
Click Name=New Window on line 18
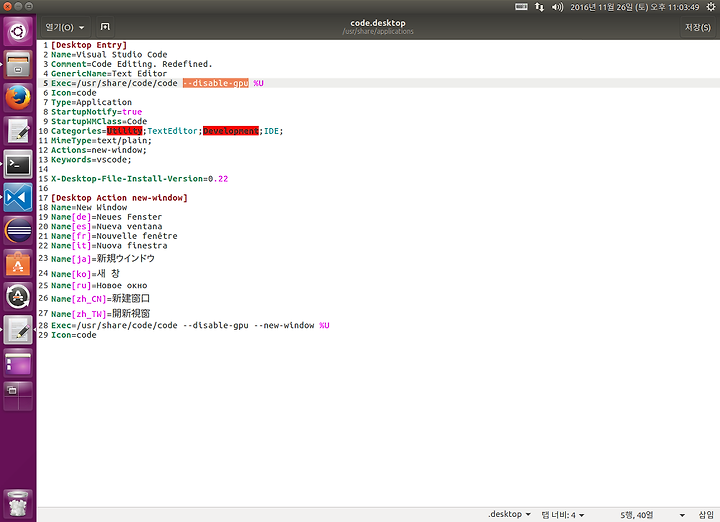coord(89,208)
